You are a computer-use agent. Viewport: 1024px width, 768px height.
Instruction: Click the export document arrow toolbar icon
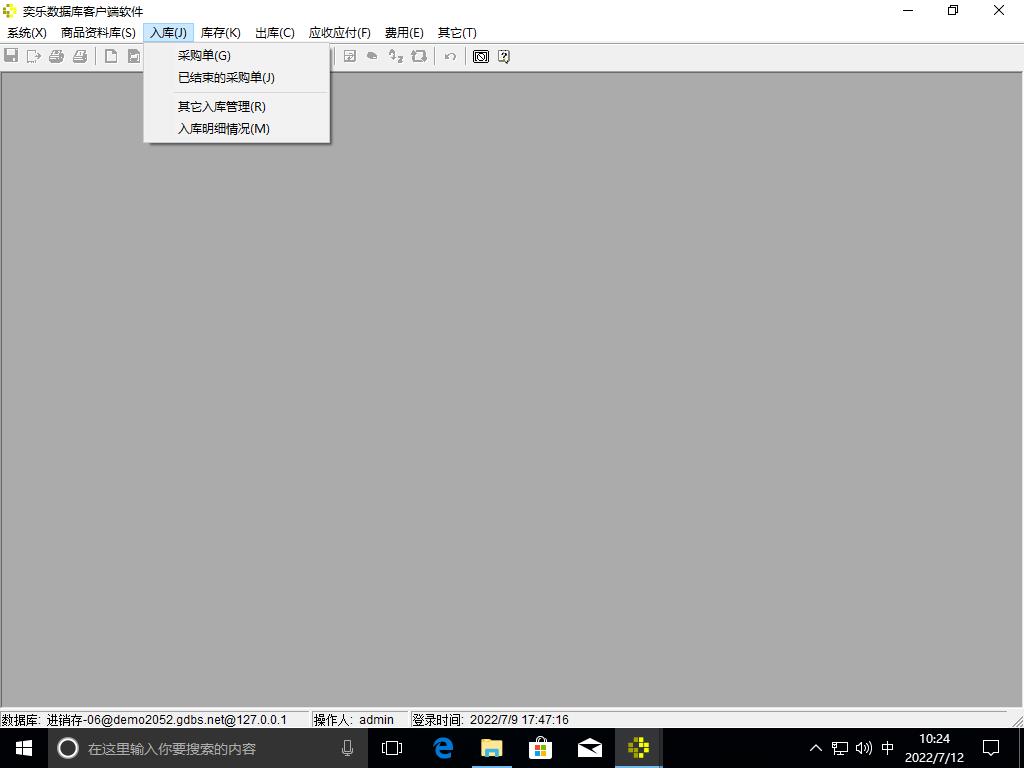tap(34, 56)
